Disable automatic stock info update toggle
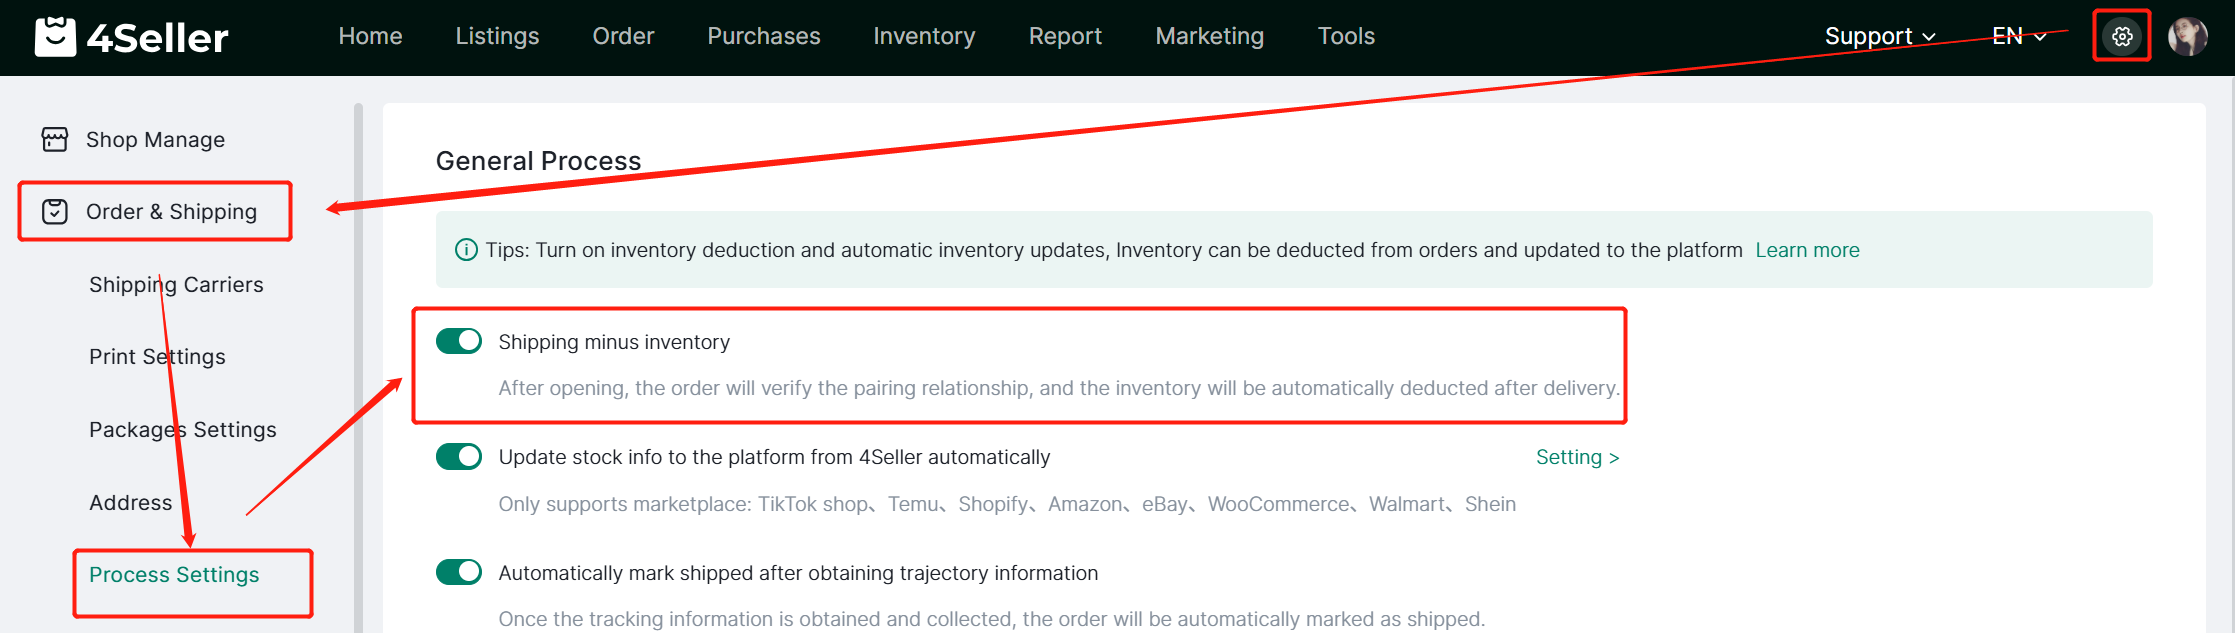This screenshot has height=633, width=2235. [x=459, y=457]
